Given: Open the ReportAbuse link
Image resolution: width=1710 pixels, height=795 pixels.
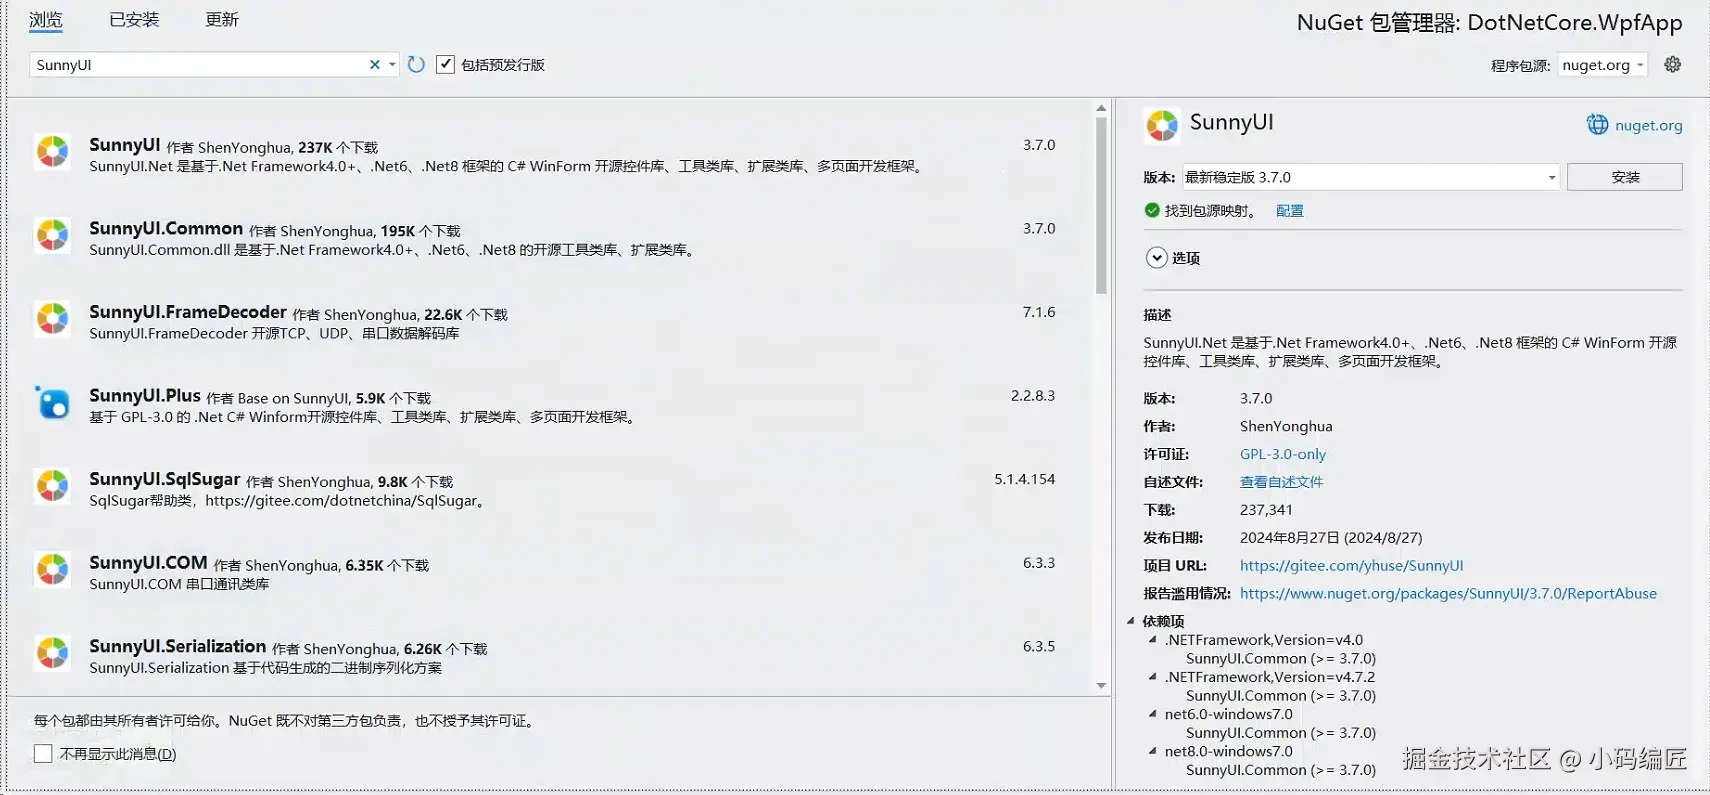Looking at the screenshot, I should click(1448, 593).
